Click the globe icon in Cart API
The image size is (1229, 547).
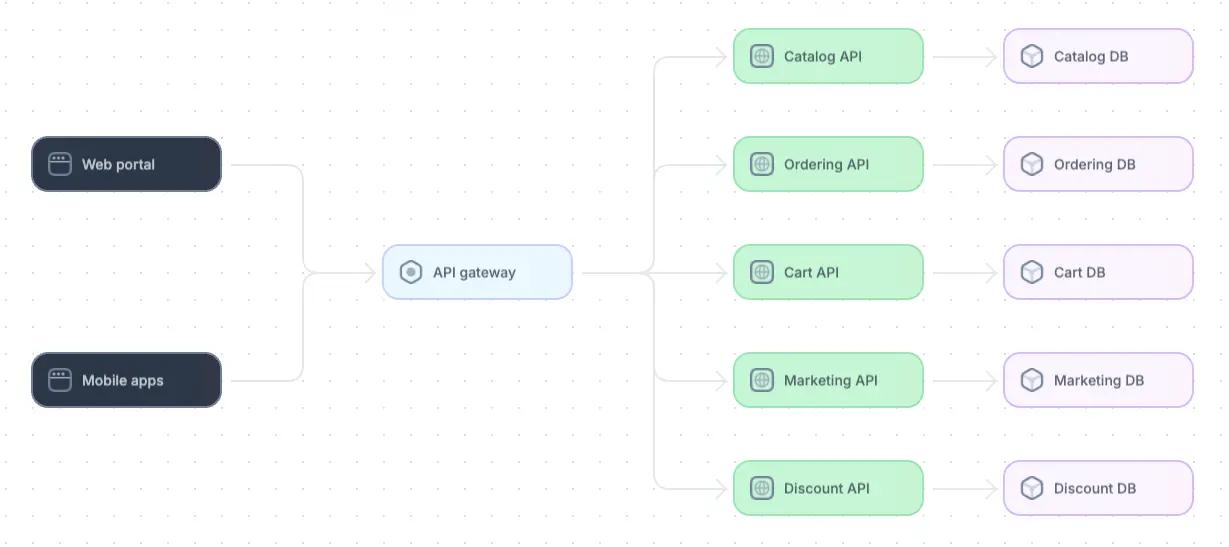(762, 272)
